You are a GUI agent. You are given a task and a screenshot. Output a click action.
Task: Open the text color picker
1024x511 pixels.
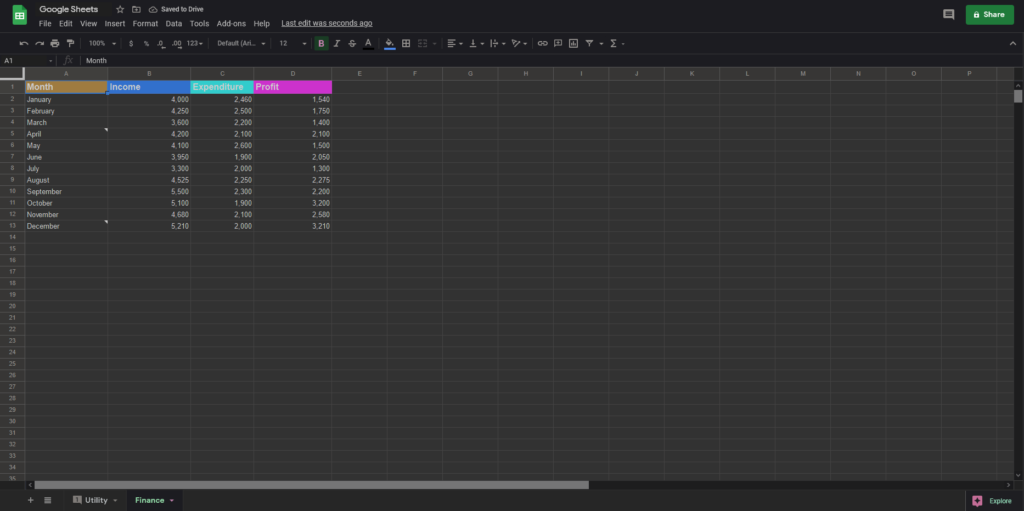click(x=368, y=43)
